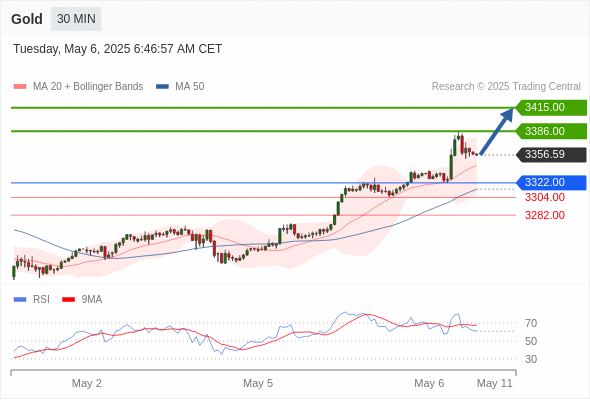Click the 3356.59 current price tag
Viewport: 590px width, 400px height.
coord(551,155)
